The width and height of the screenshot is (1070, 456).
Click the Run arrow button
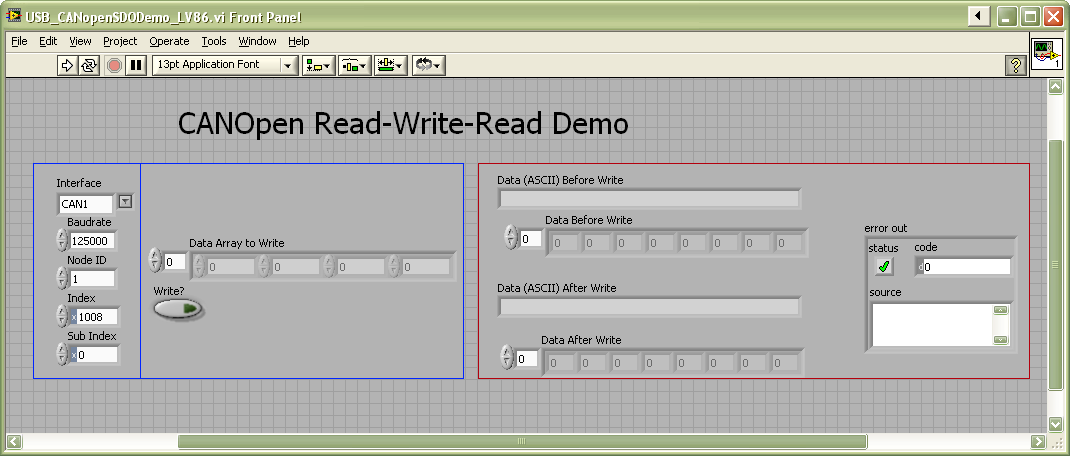click(67, 65)
